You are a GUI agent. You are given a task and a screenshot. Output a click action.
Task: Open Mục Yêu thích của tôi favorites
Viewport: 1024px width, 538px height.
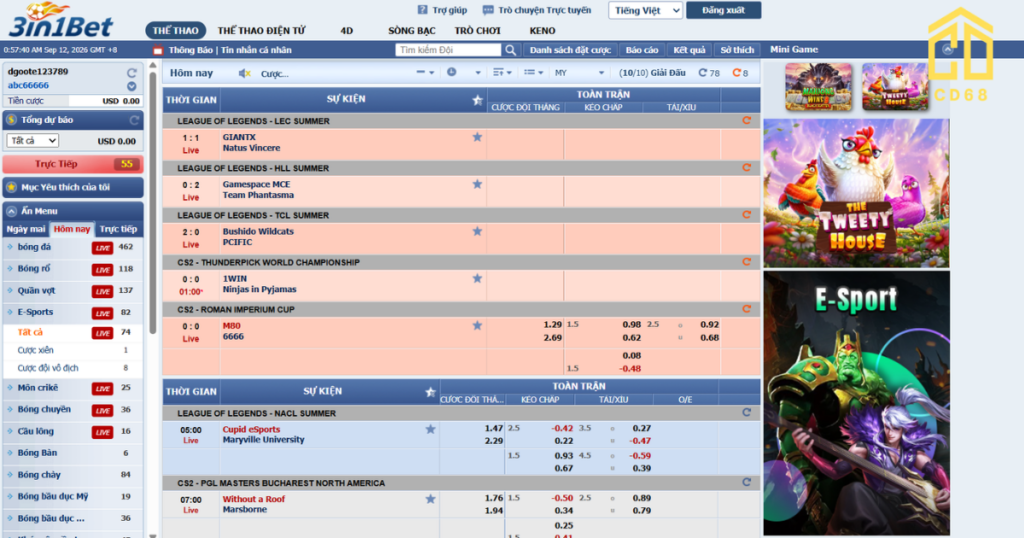[x=73, y=187]
